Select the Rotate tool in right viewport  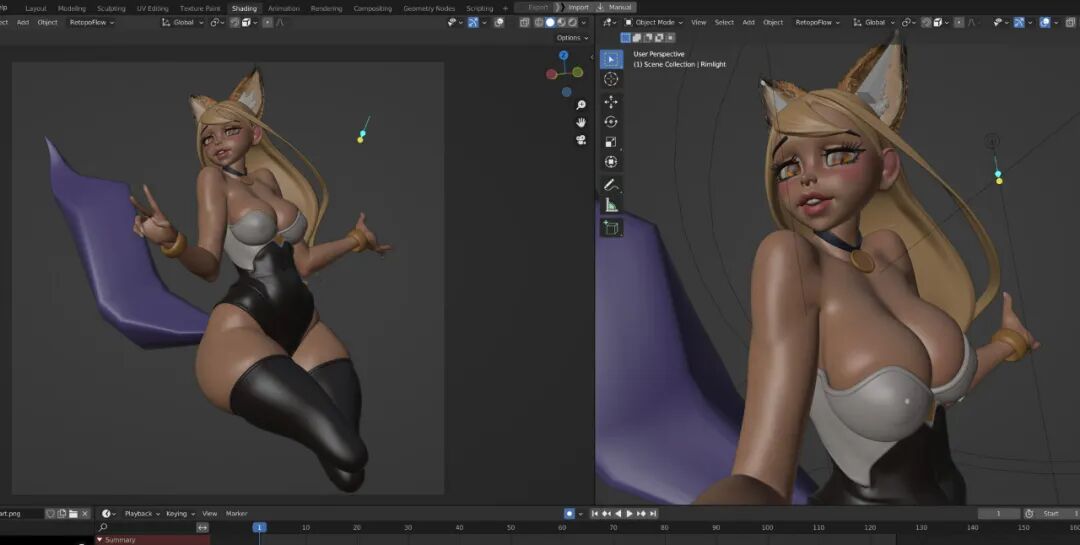(x=611, y=122)
